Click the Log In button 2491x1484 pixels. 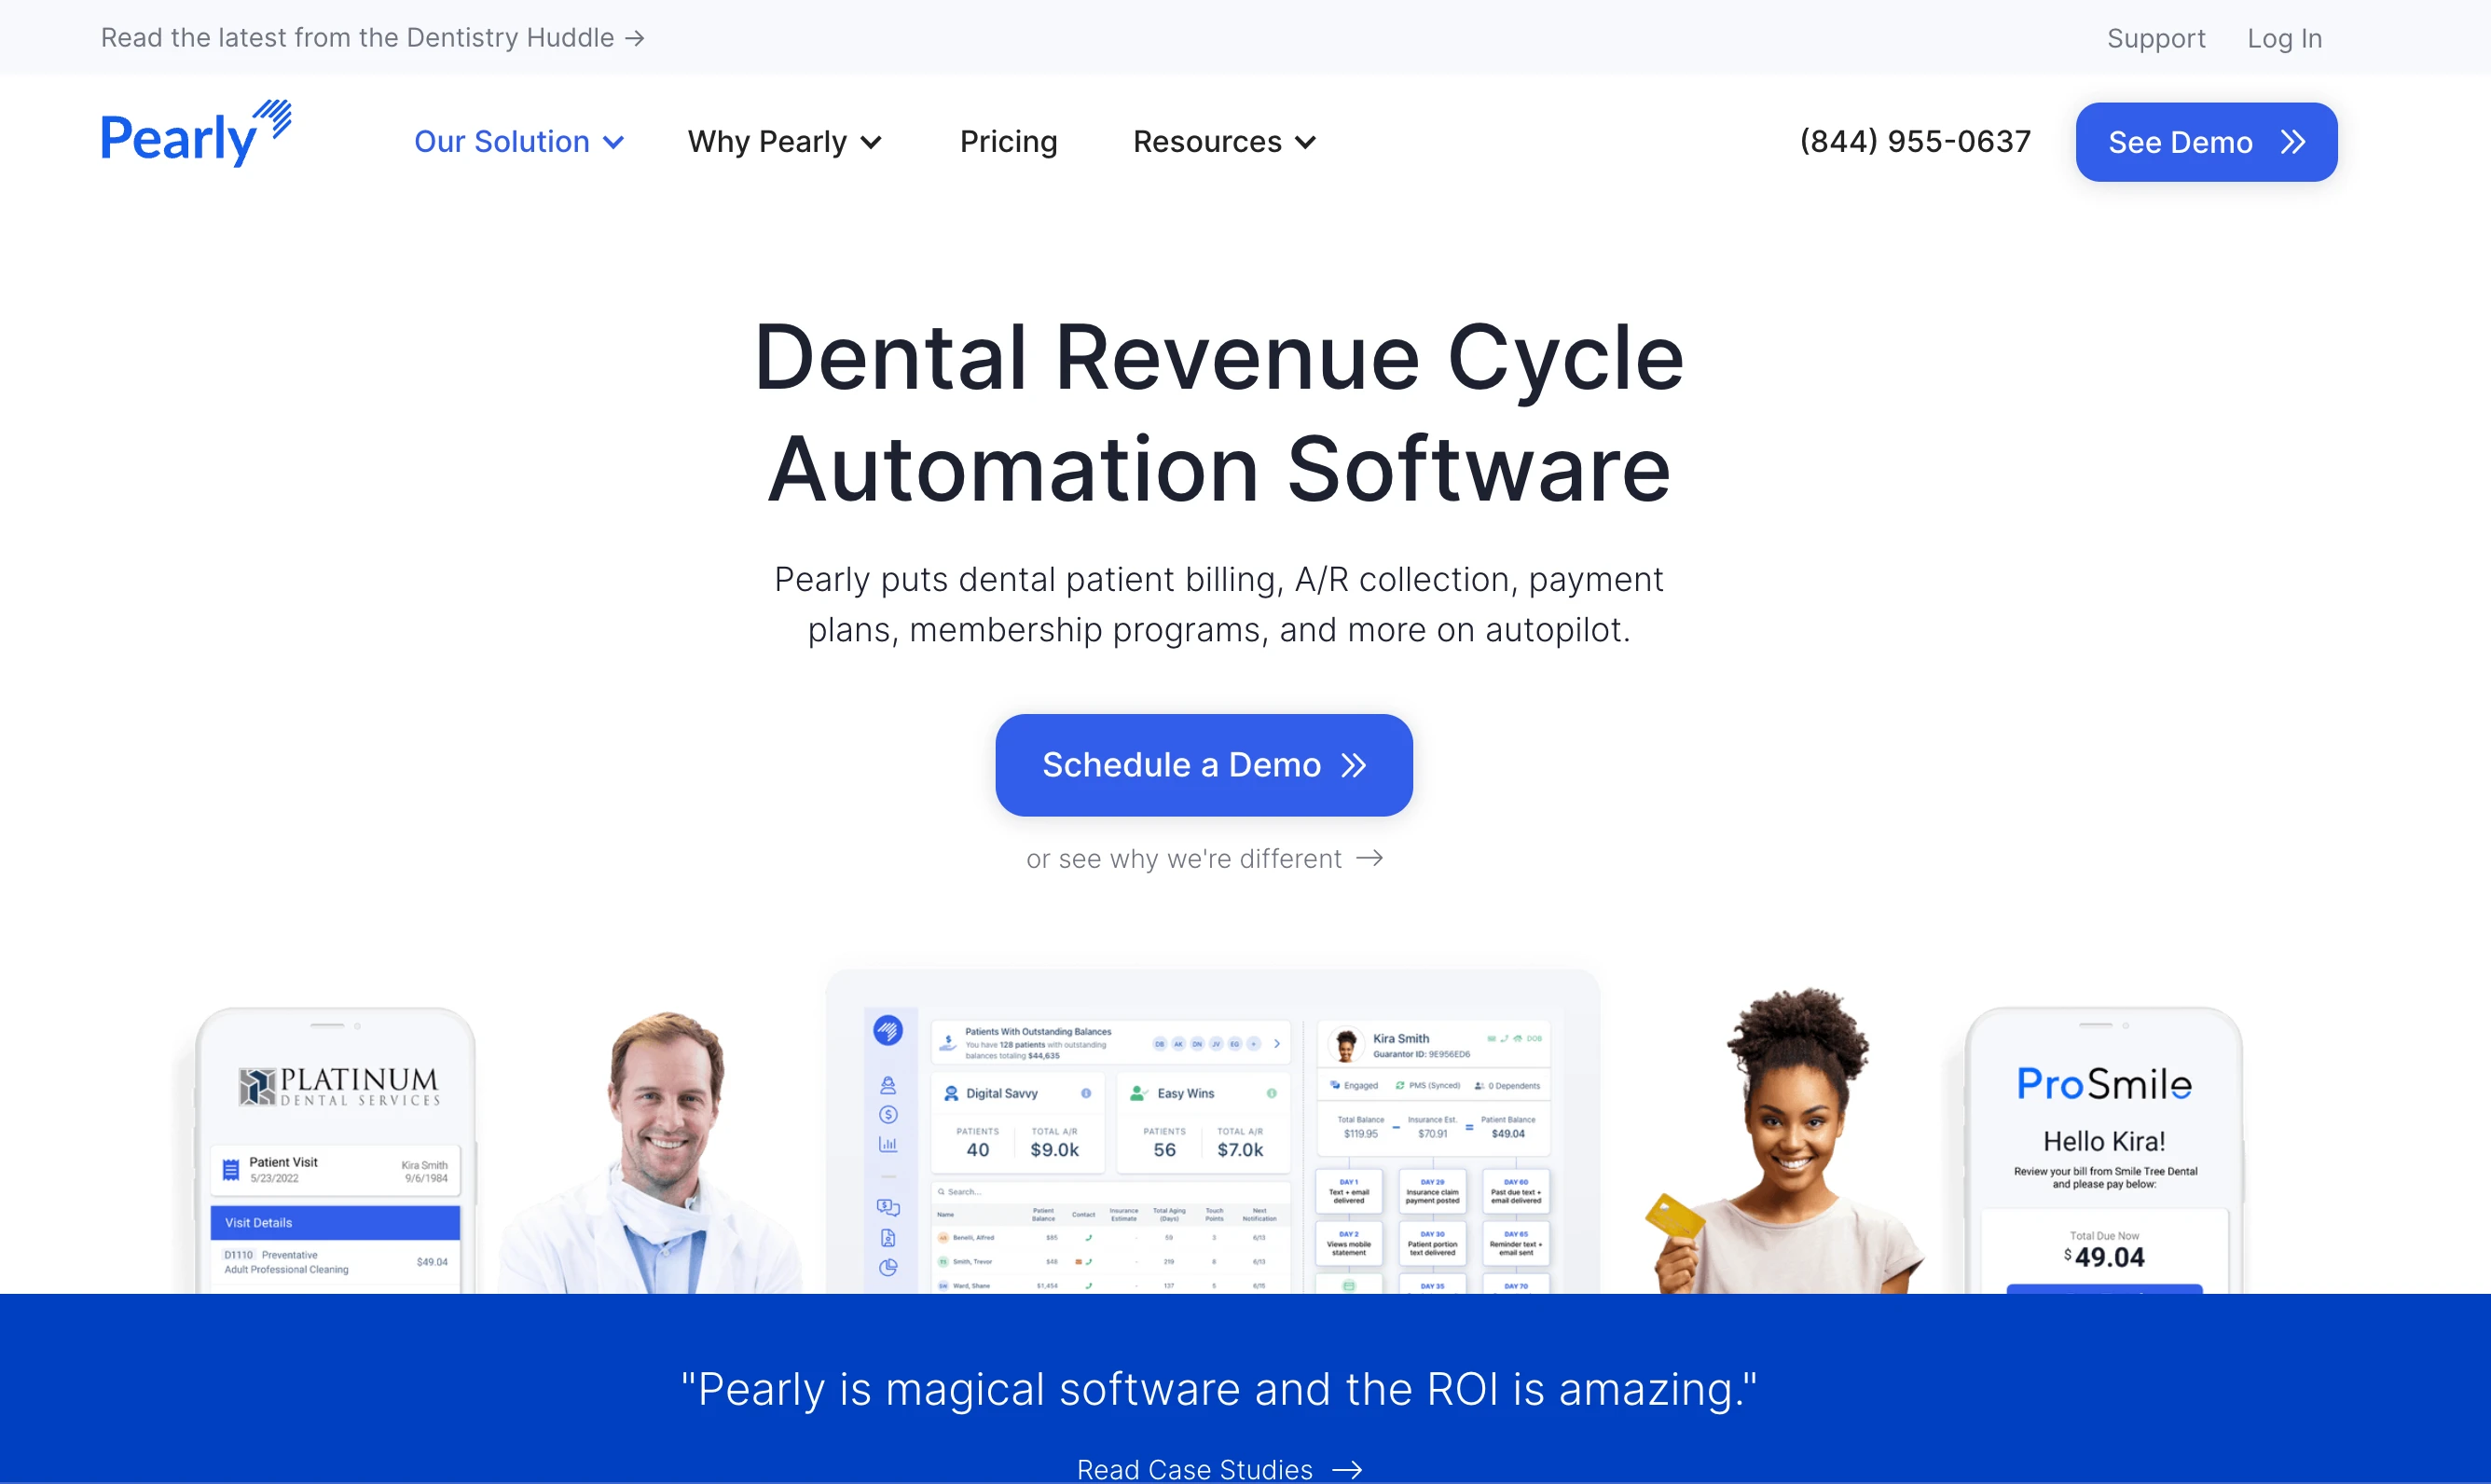pyautogui.click(x=2279, y=35)
